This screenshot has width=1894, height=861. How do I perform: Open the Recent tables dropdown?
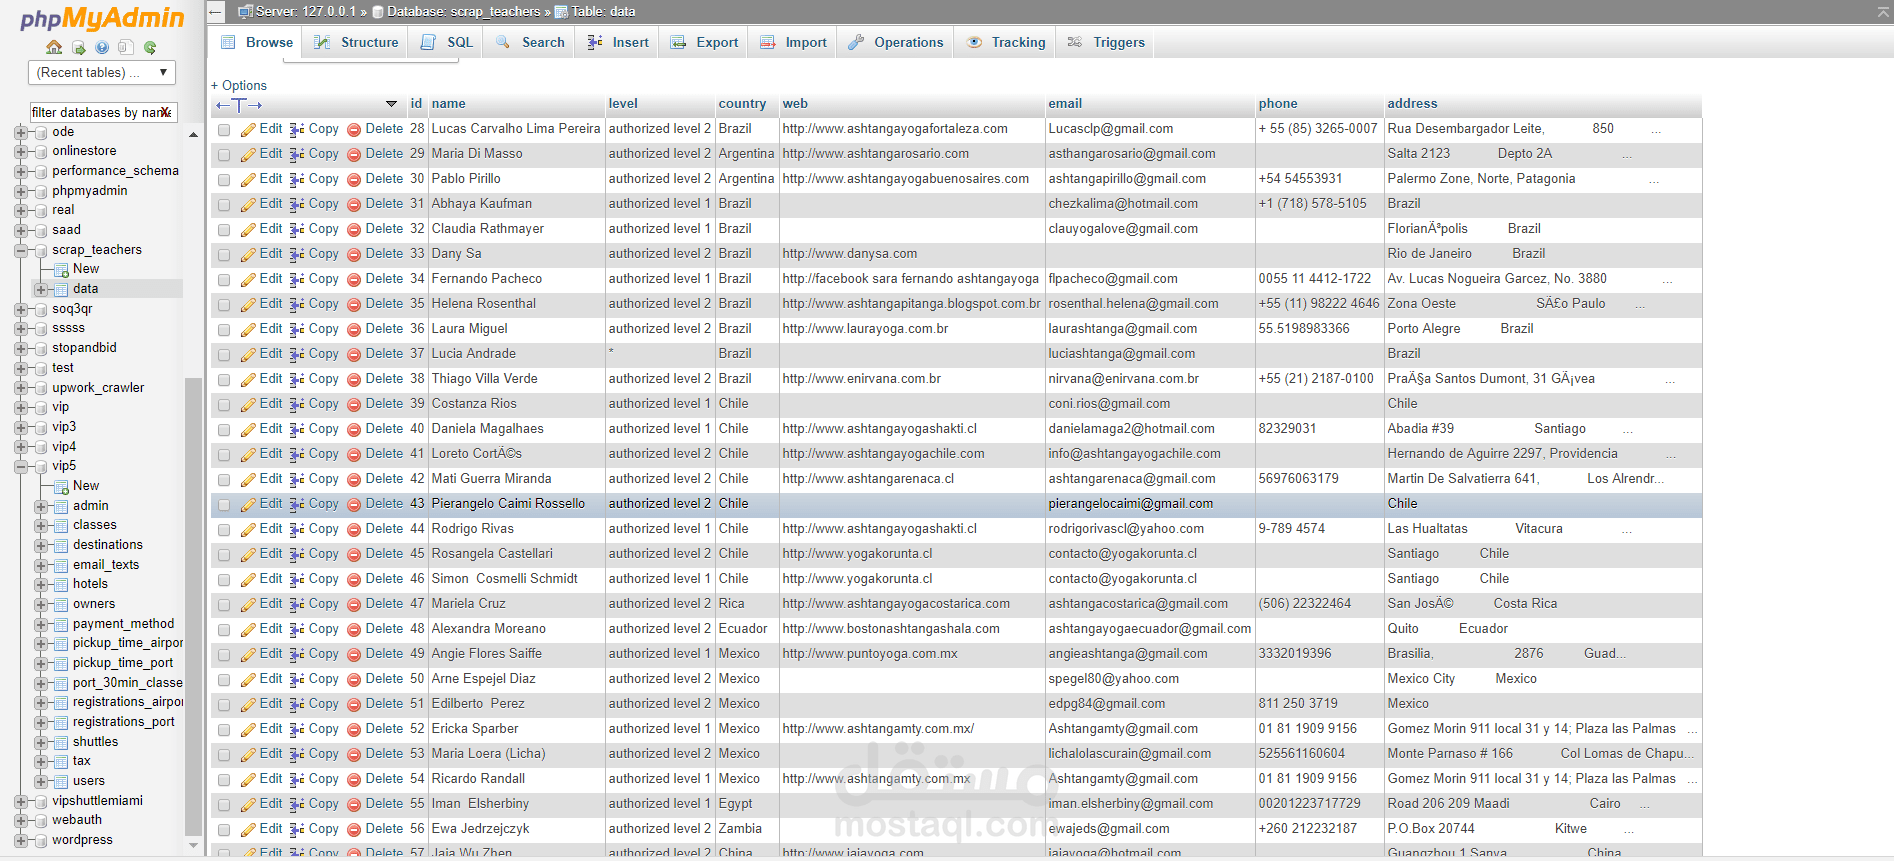click(102, 72)
